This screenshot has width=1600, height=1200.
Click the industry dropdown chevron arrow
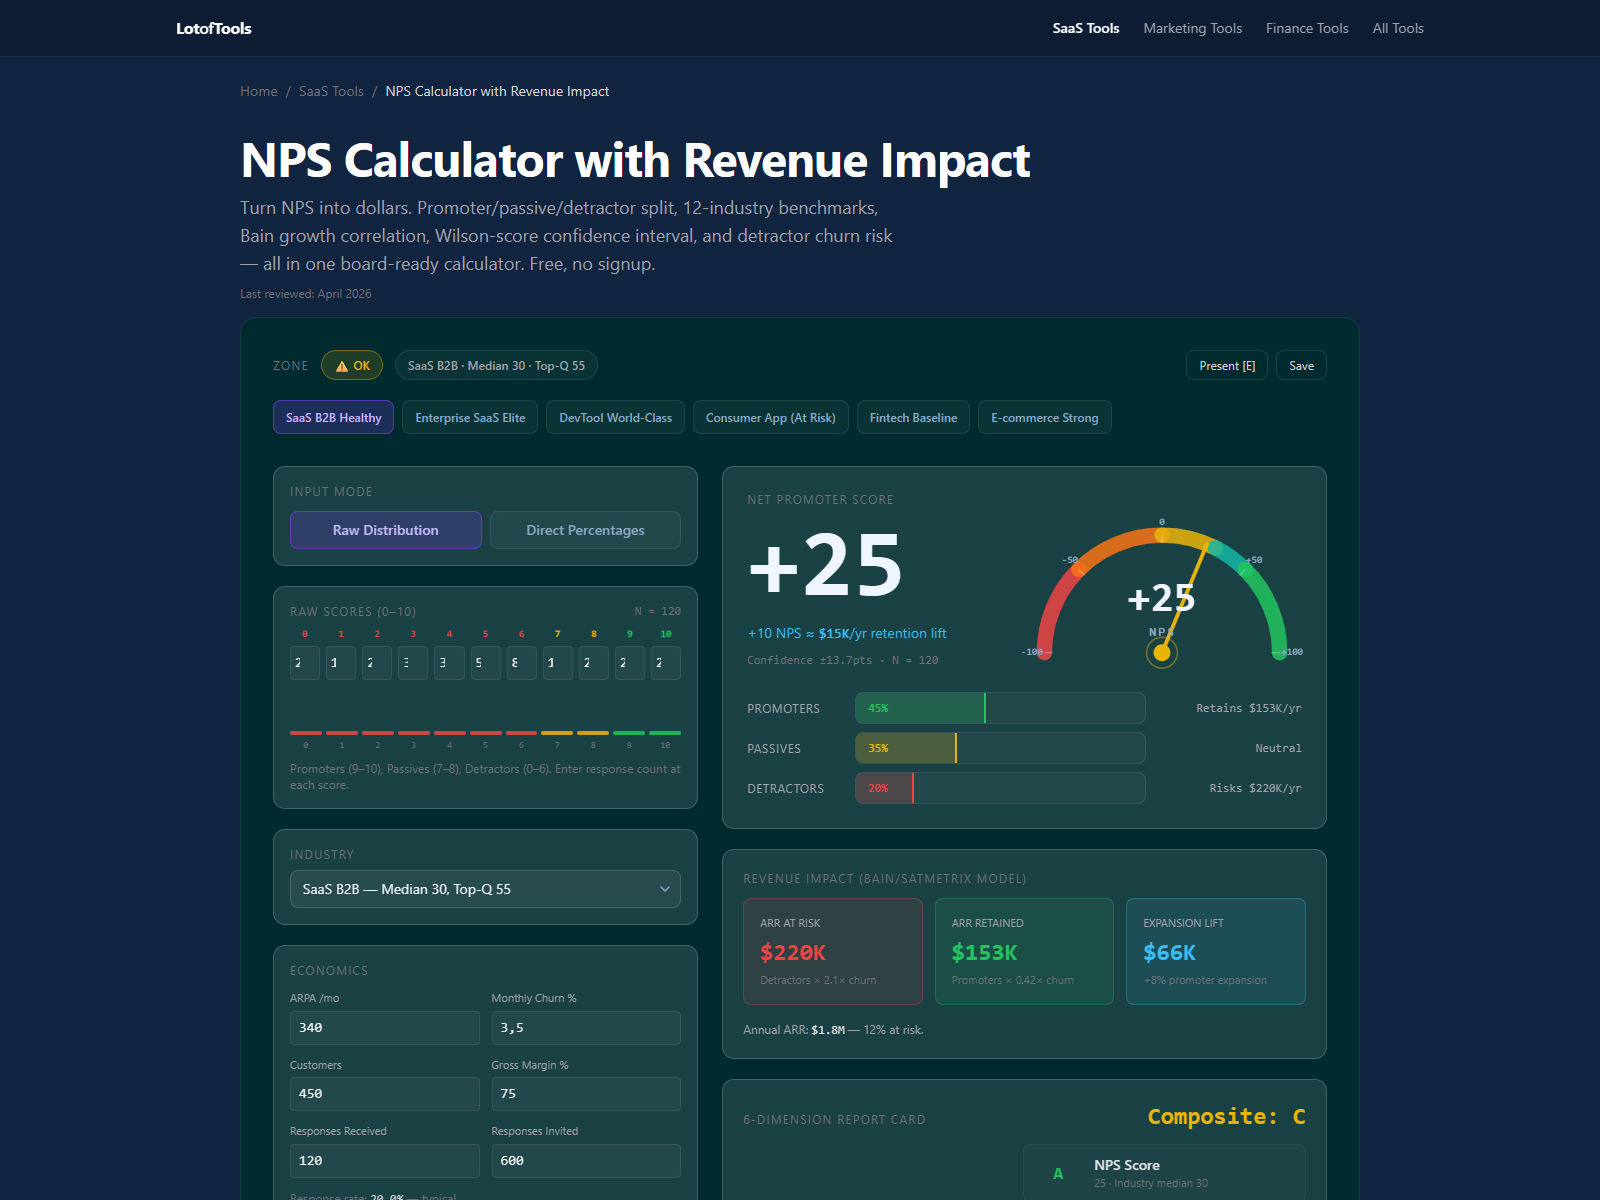point(665,889)
